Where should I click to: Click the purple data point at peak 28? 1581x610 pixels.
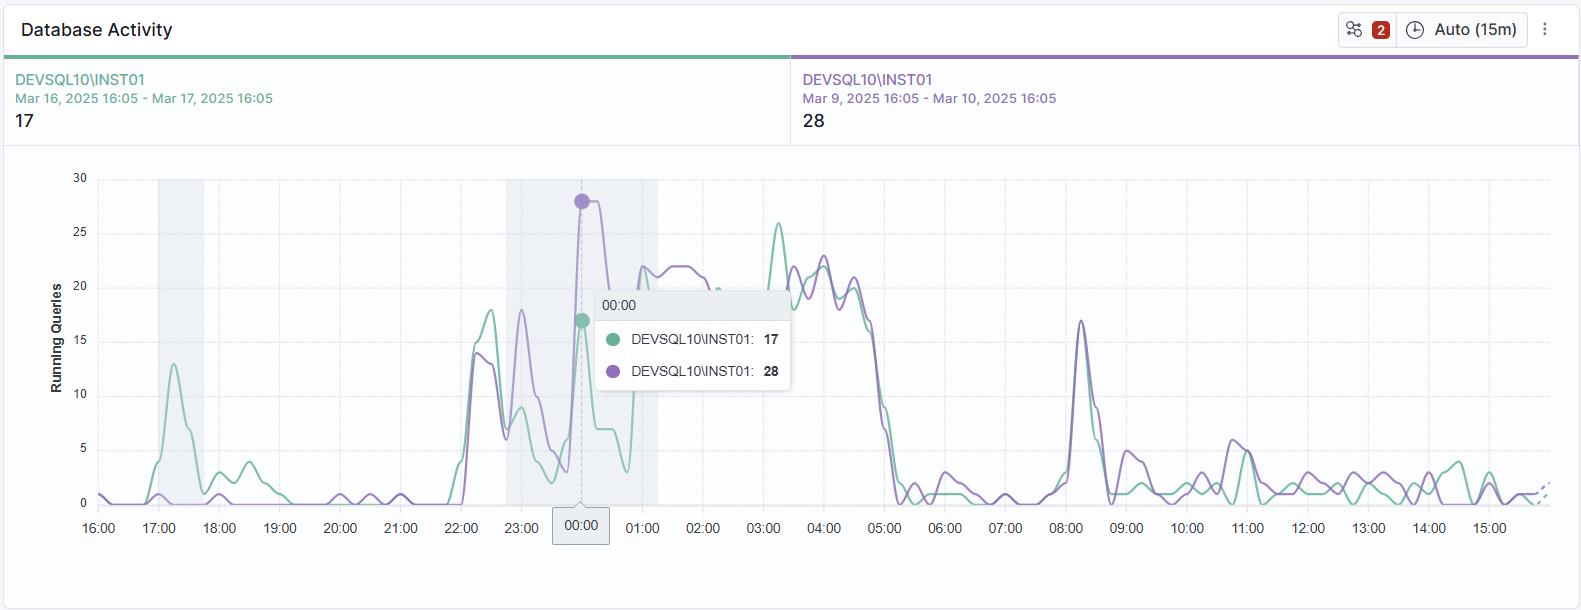tap(582, 201)
